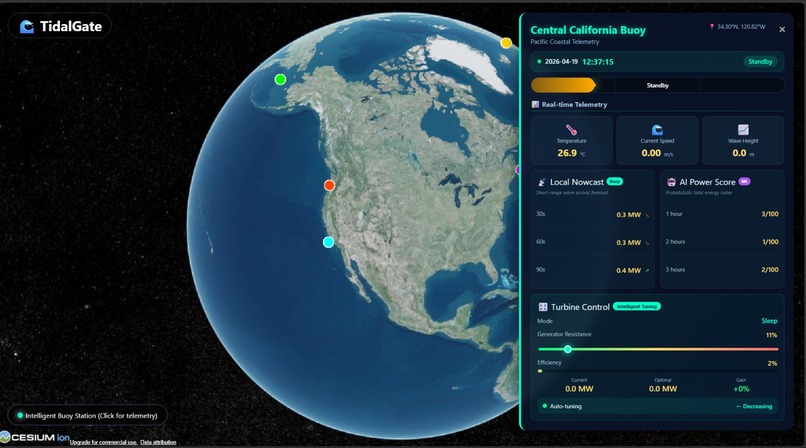806x448 pixels.
Task: Click the Intelligent Buoy Station legend pill
Action: [87, 416]
